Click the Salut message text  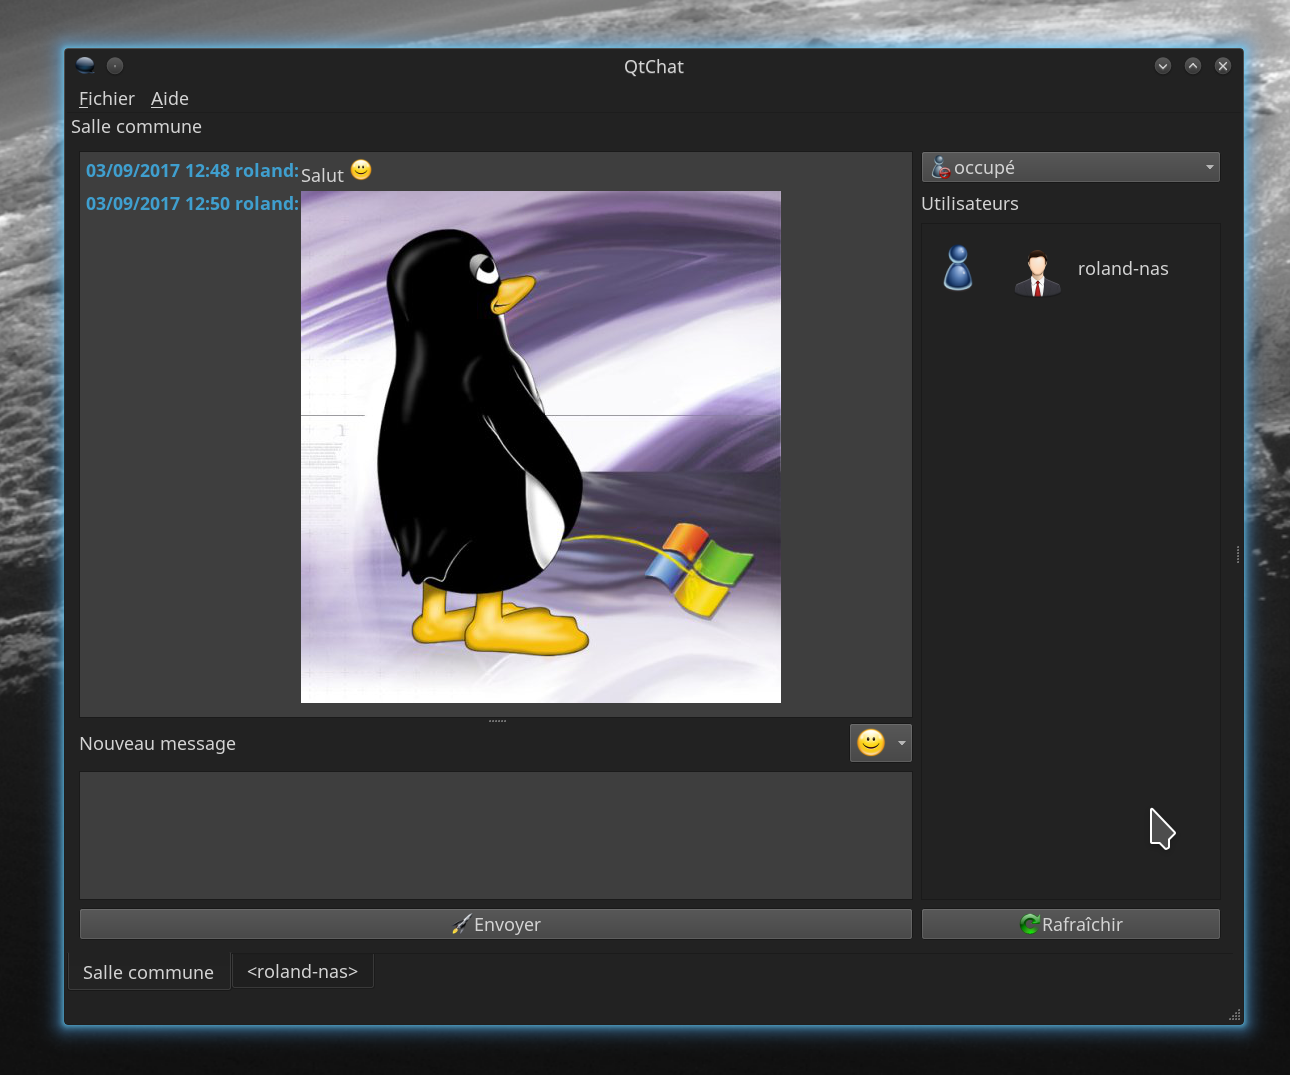pyautogui.click(x=322, y=176)
